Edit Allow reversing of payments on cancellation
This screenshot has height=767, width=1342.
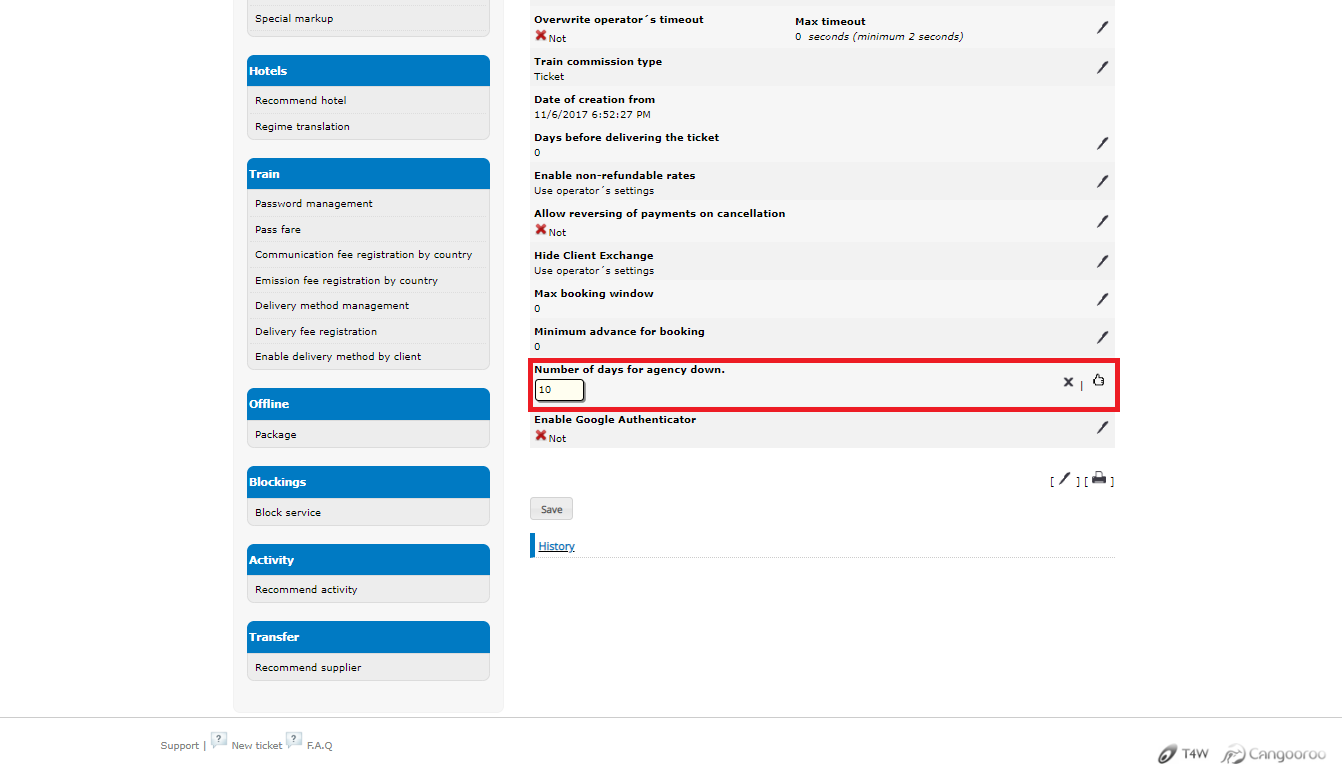pyautogui.click(x=1102, y=221)
